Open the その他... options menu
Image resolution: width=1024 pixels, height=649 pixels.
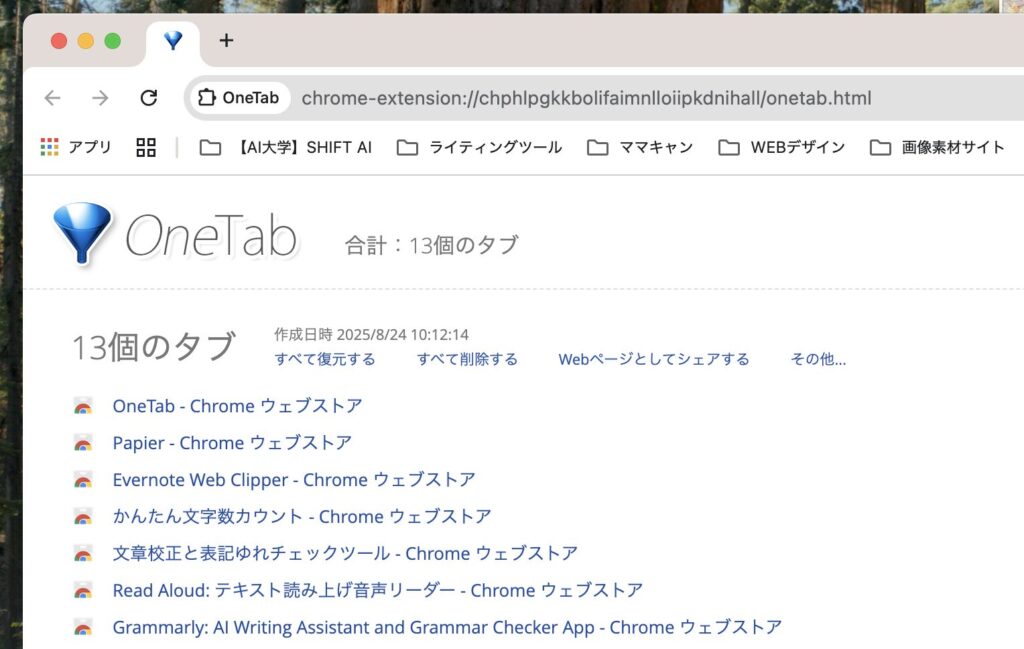(818, 359)
